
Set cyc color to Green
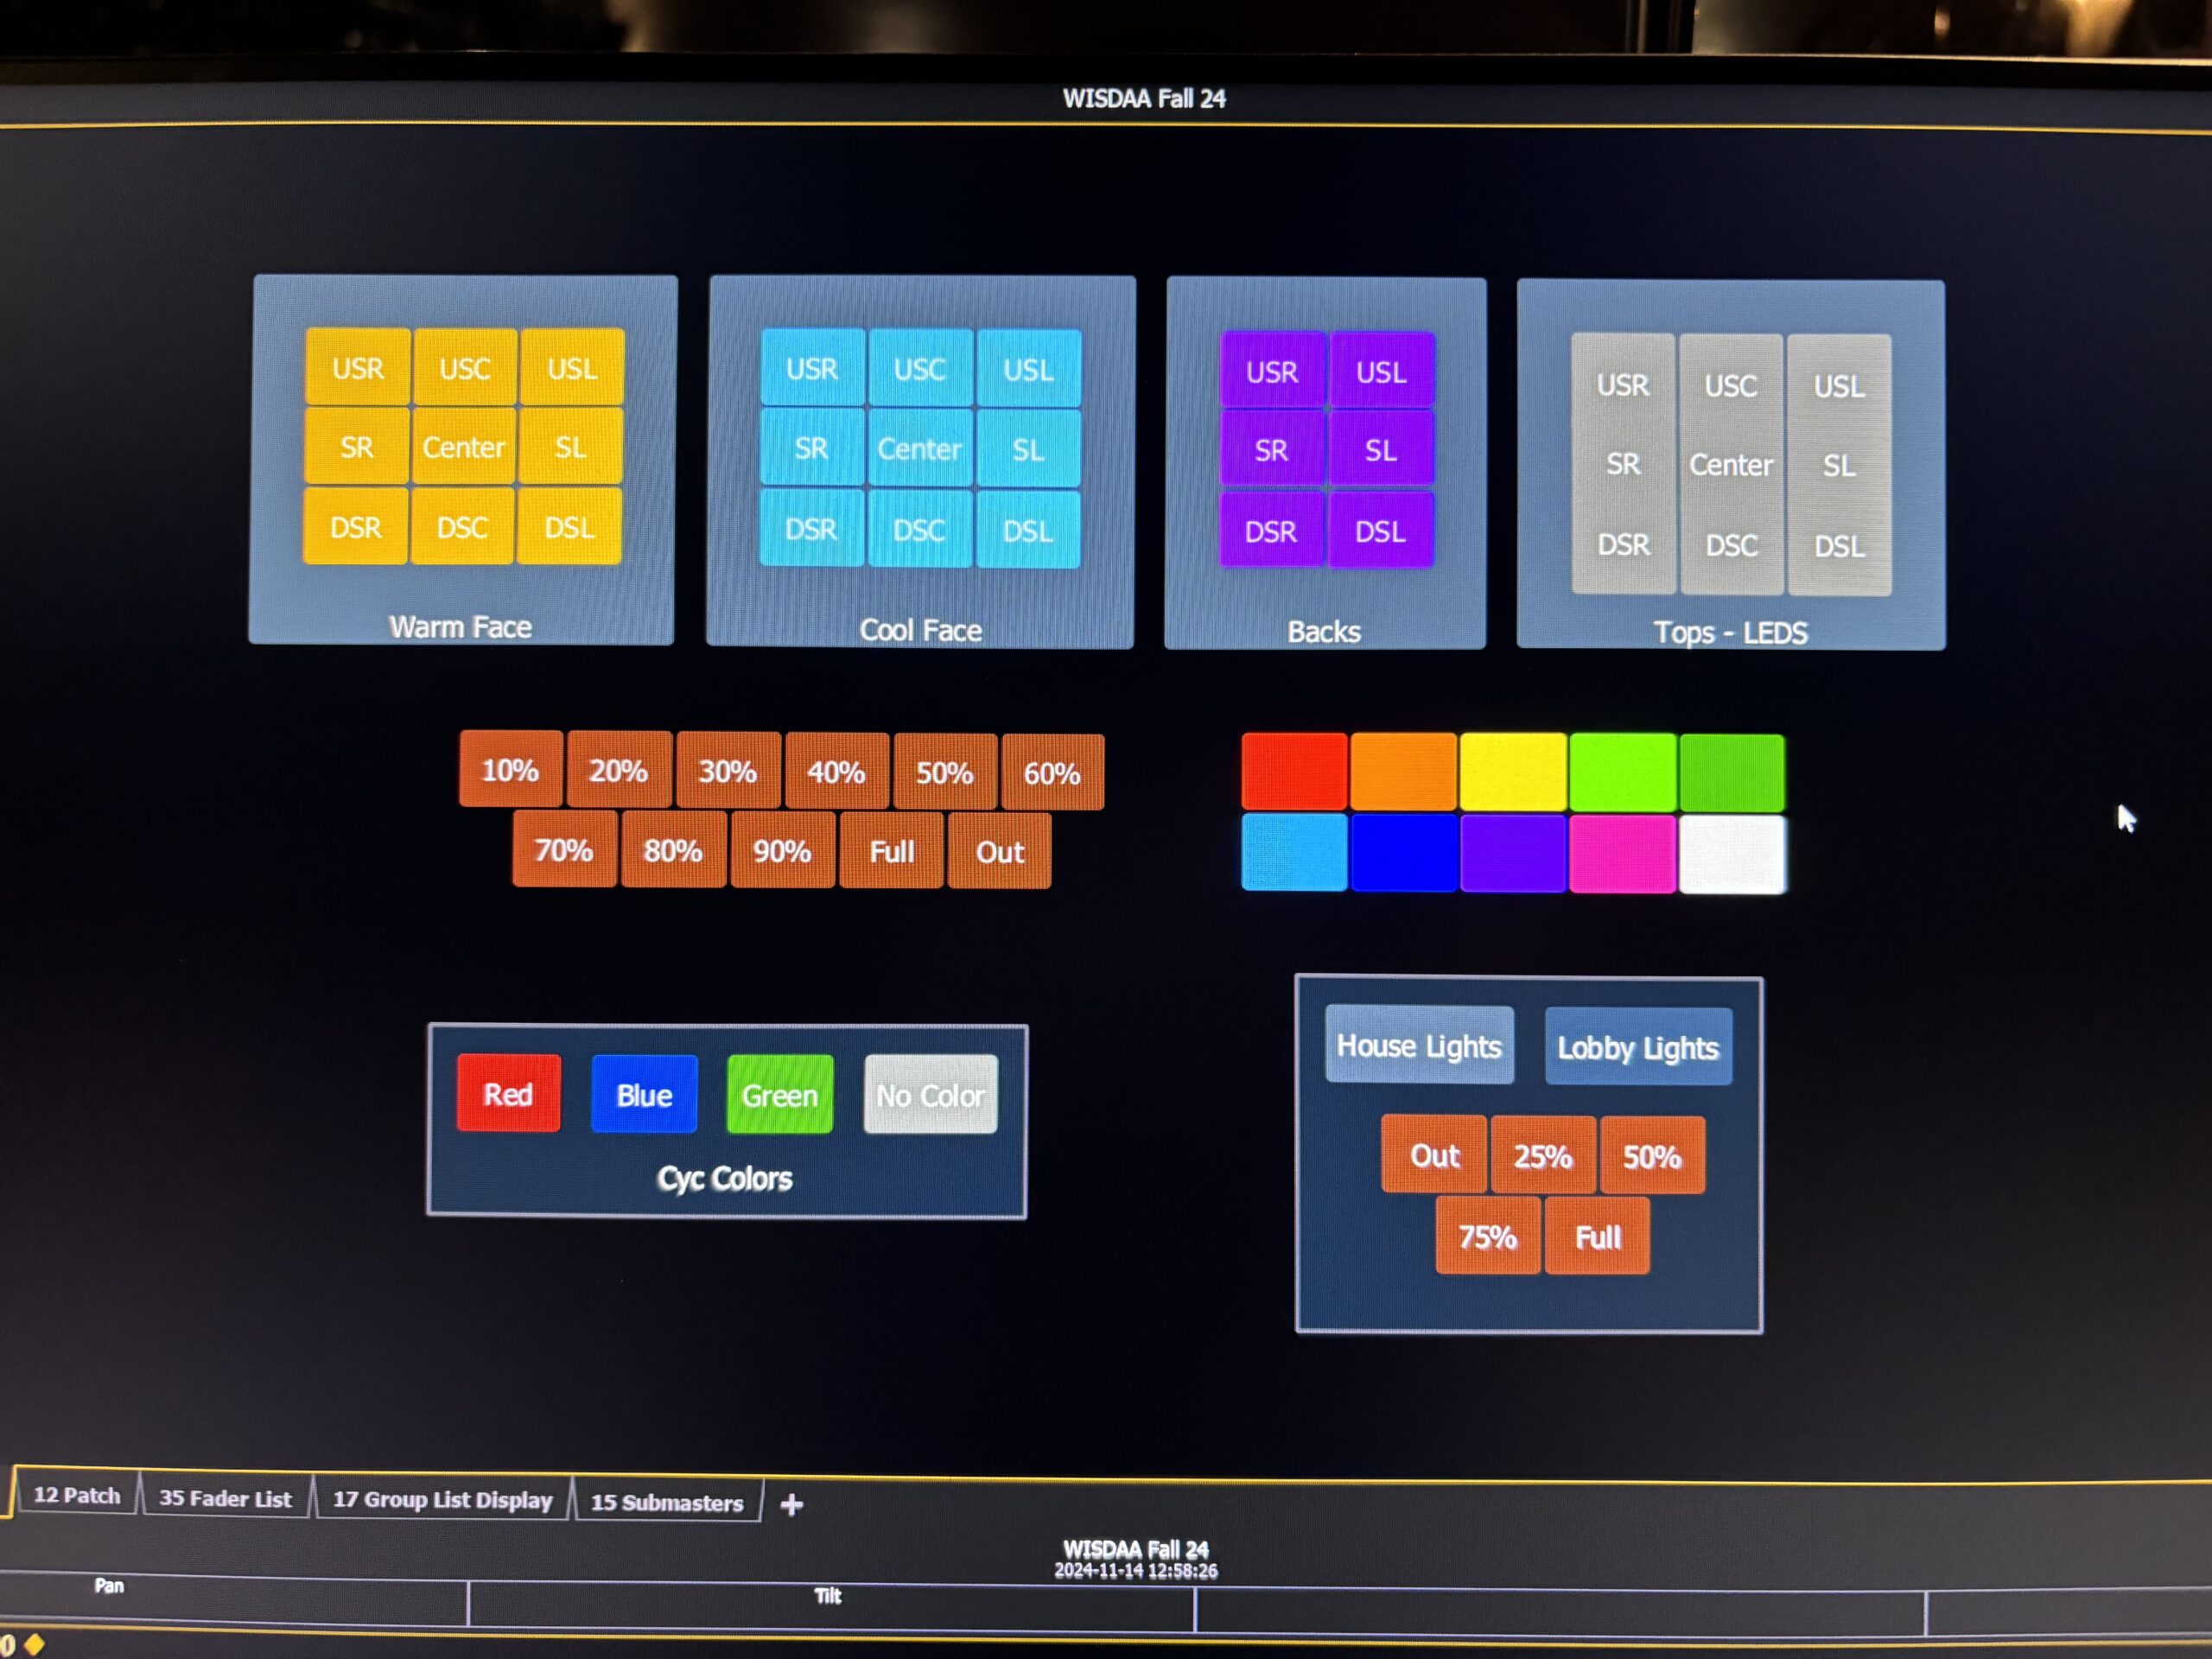tap(780, 1094)
